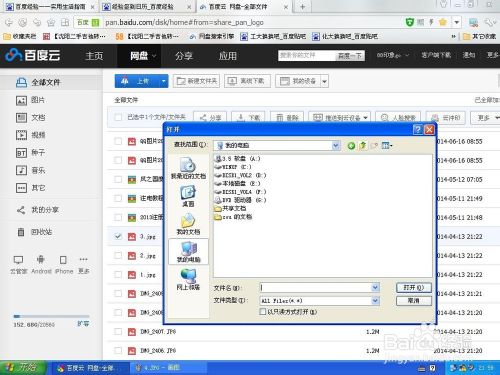Go to the 主页 nav tab

[94, 56]
